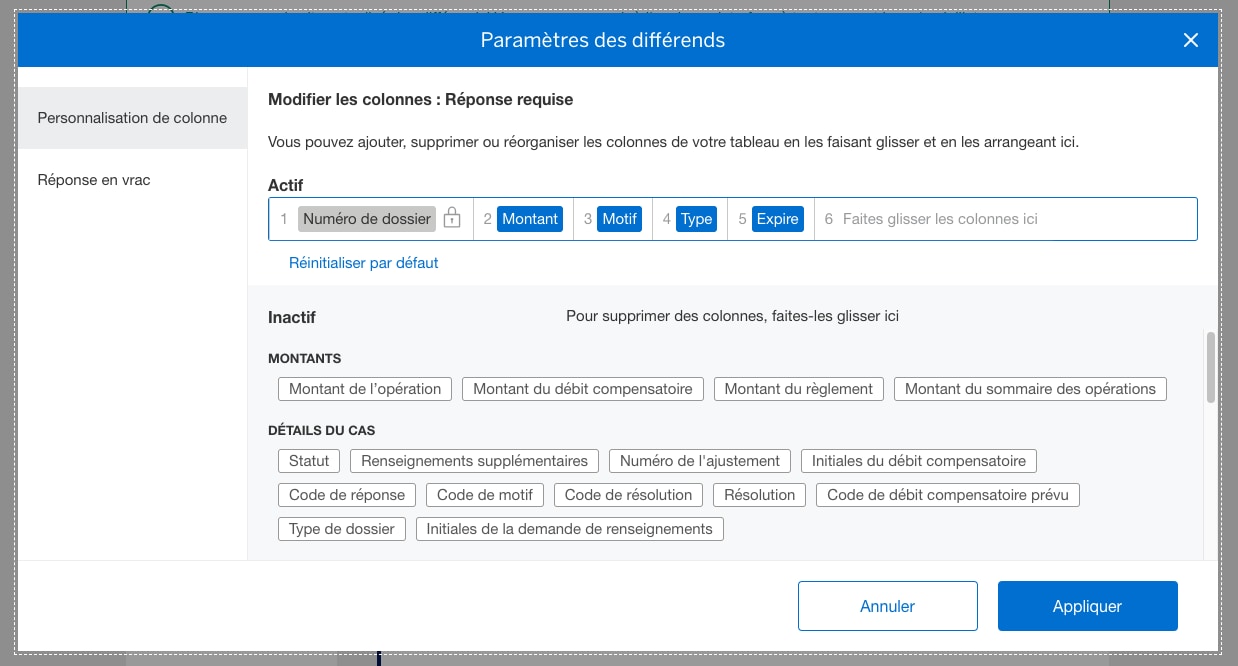
Task: Select the Code de réponse column
Action: [346, 495]
